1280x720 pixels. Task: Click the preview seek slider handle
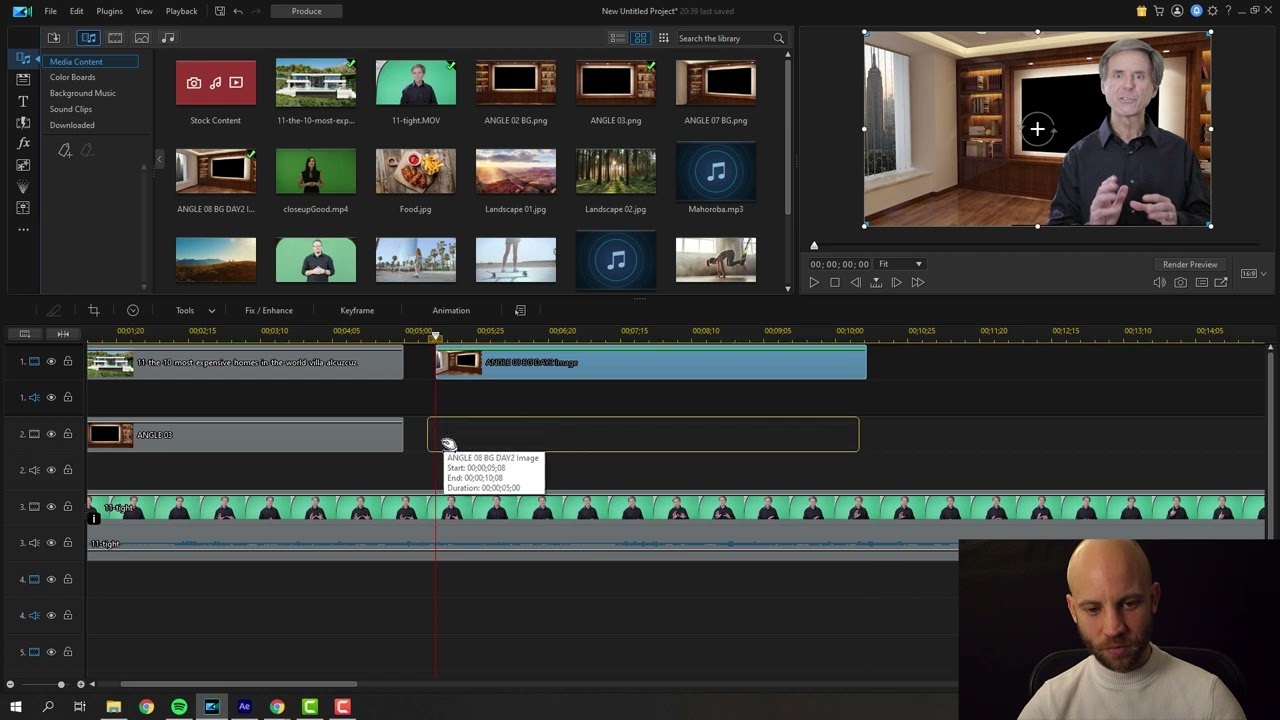(814, 245)
